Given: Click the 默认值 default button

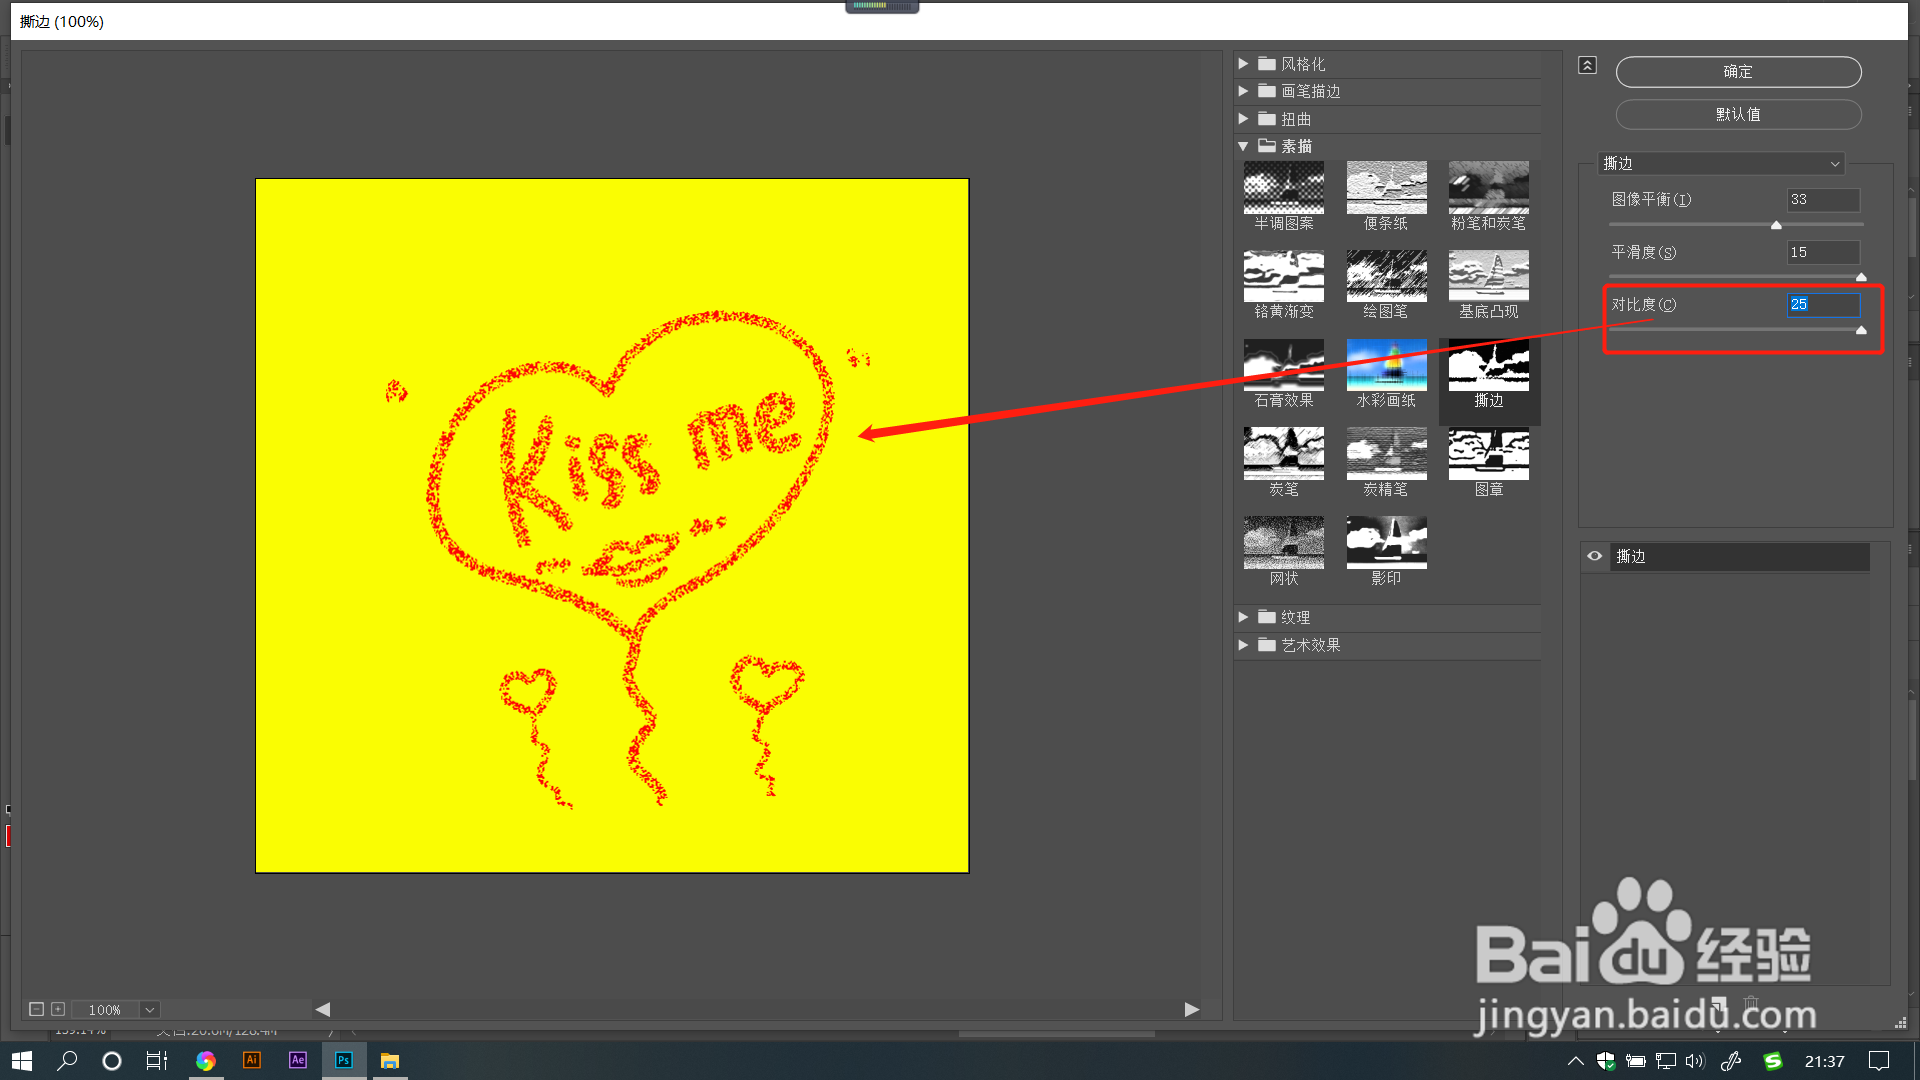Looking at the screenshot, I should (x=1738, y=115).
